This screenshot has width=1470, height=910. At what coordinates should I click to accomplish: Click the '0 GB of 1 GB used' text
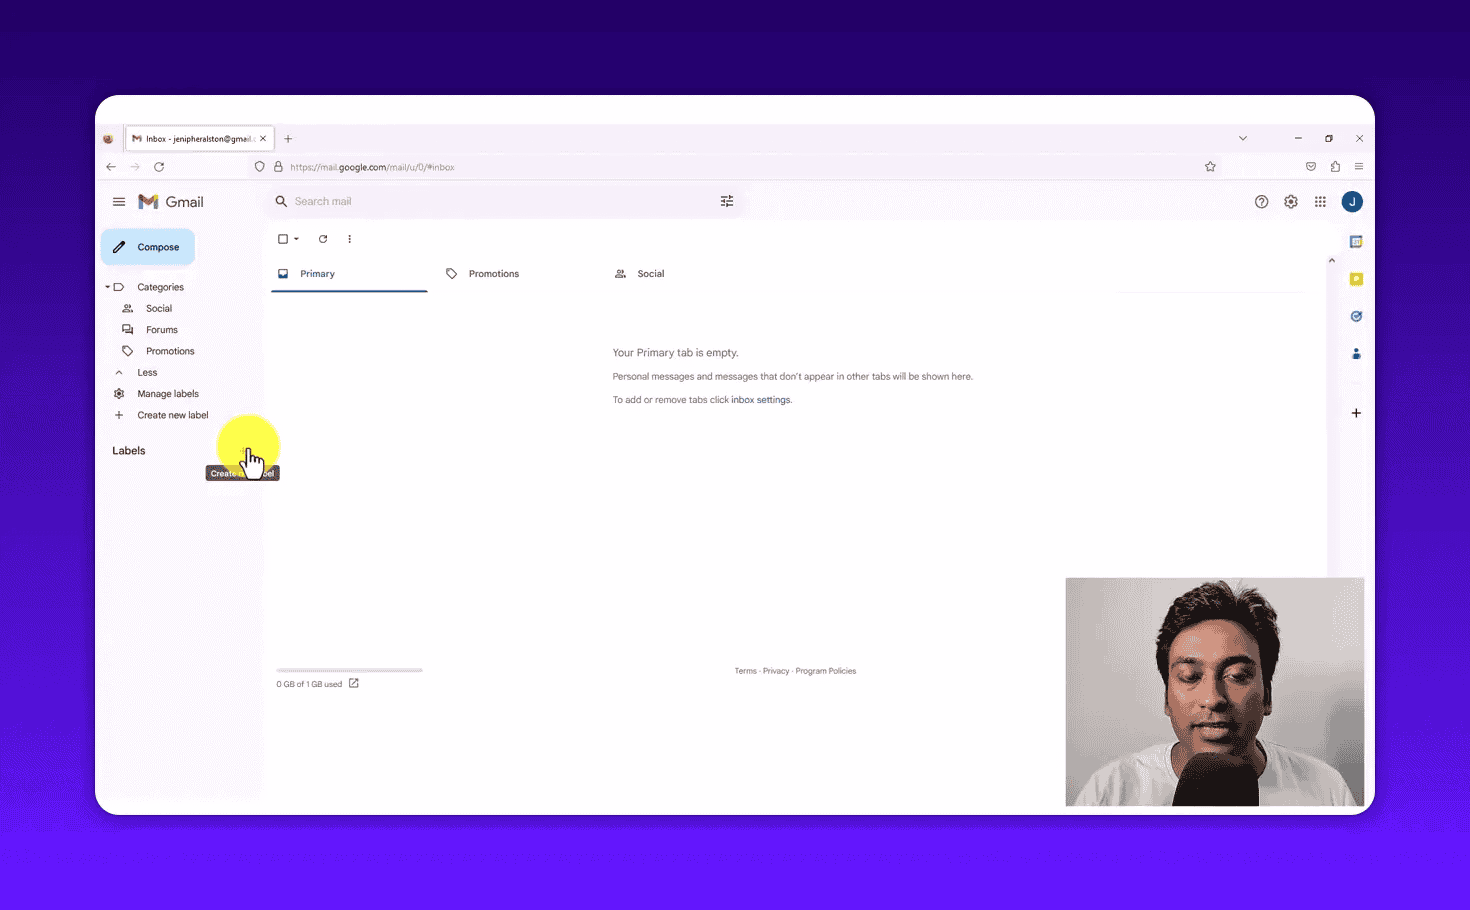click(x=309, y=684)
